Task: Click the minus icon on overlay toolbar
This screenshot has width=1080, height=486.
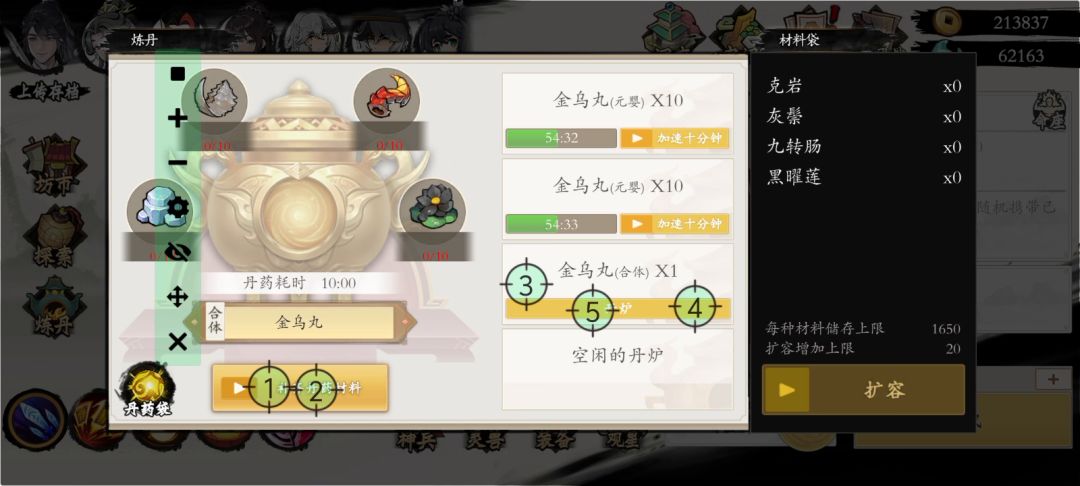Action: click(x=178, y=163)
